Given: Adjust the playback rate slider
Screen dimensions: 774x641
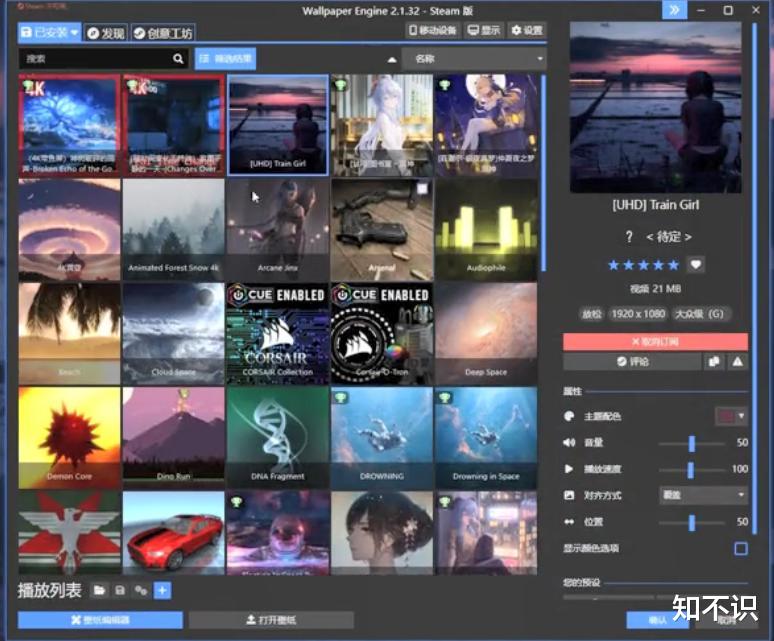Looking at the screenshot, I should point(691,470).
